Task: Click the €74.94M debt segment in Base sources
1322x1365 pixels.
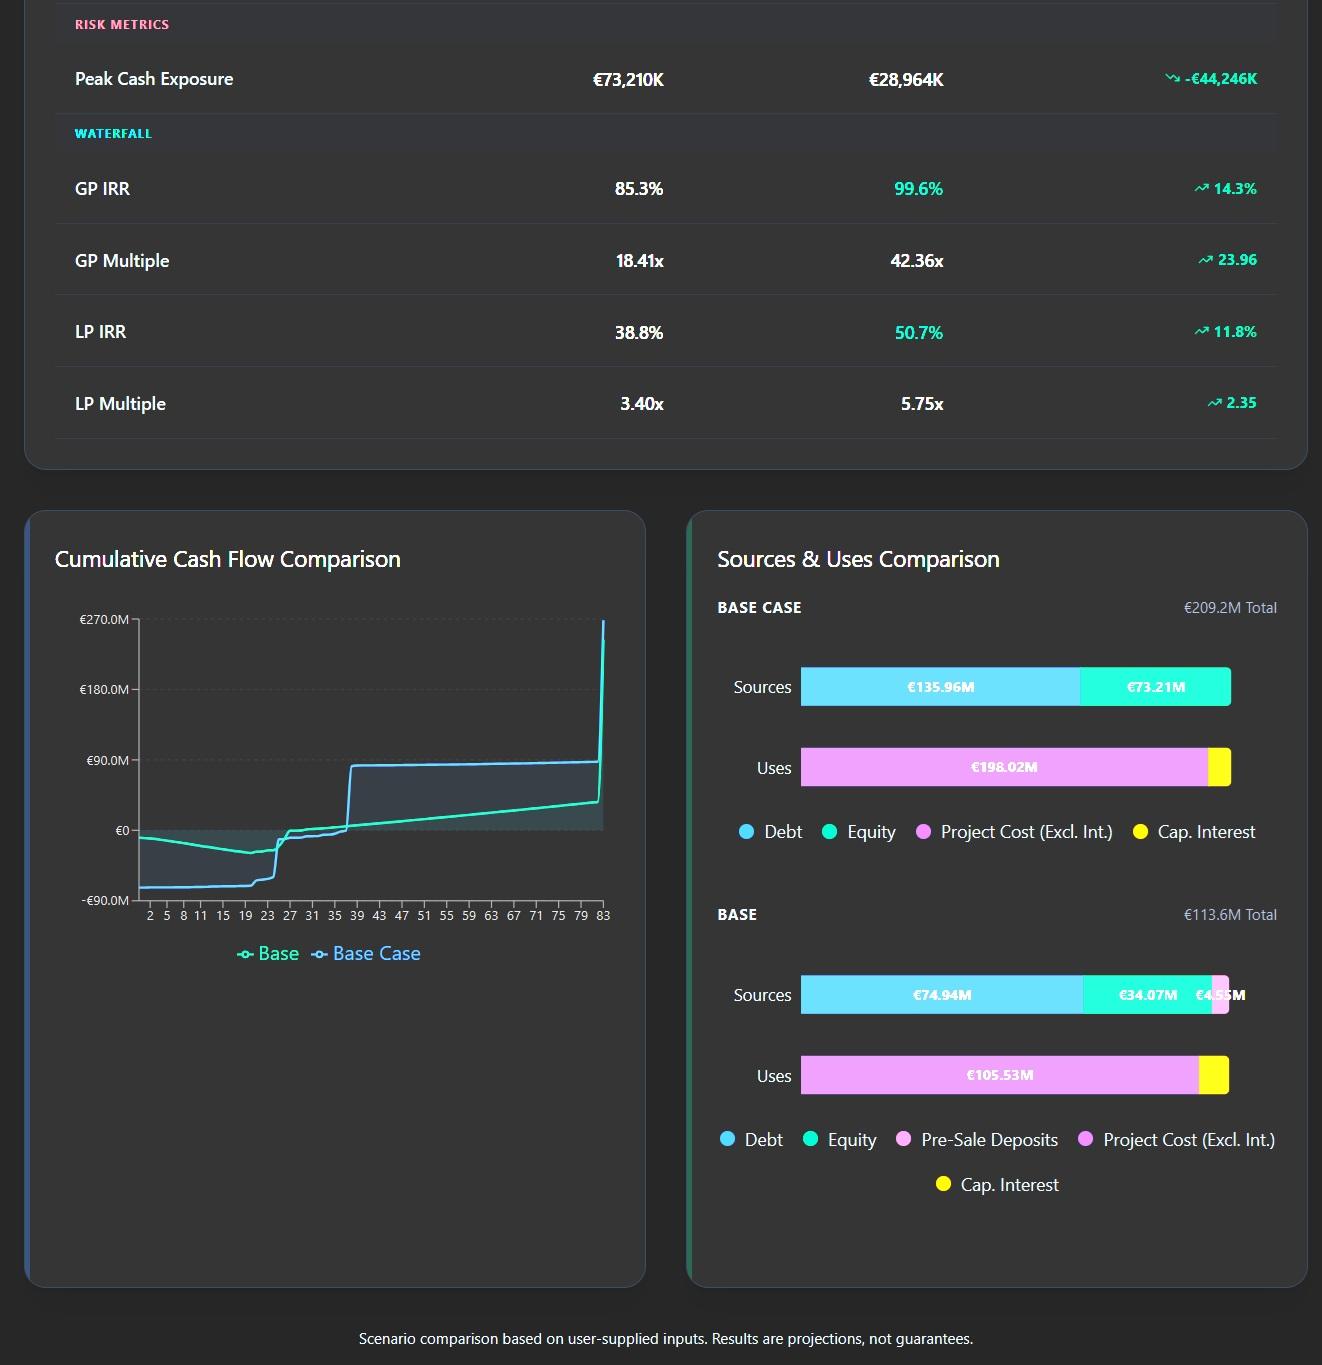Action: (941, 995)
